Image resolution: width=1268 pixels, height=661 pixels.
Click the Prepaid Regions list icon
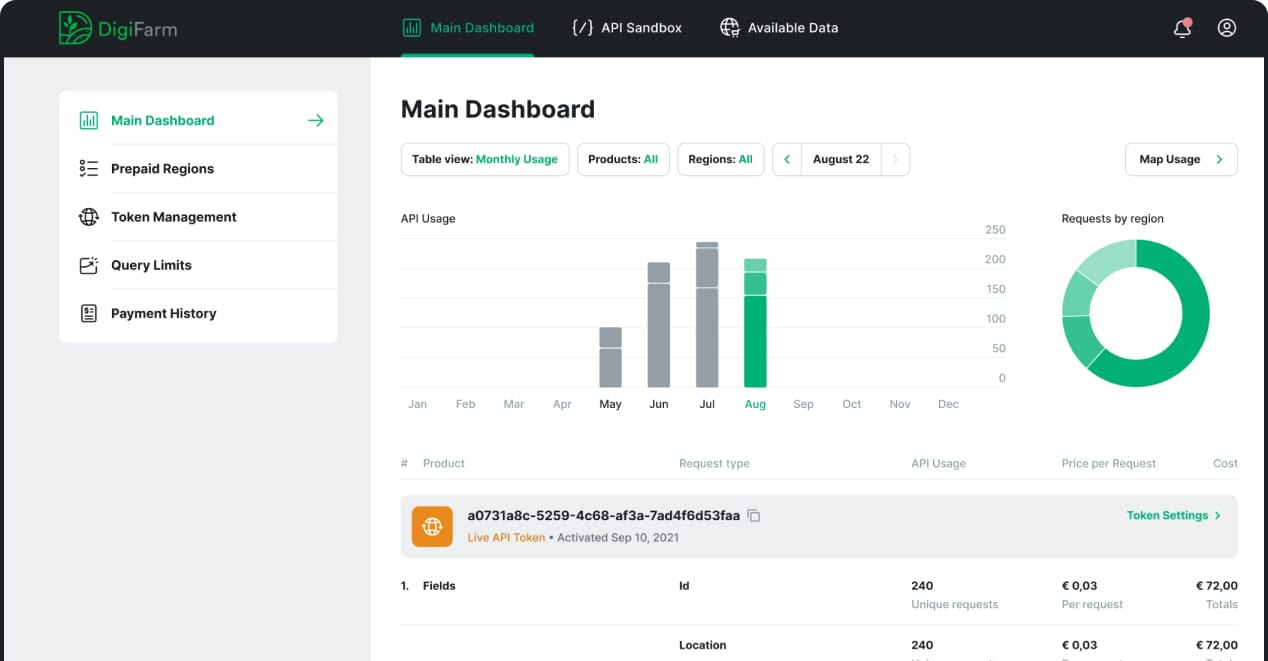pyautogui.click(x=89, y=168)
